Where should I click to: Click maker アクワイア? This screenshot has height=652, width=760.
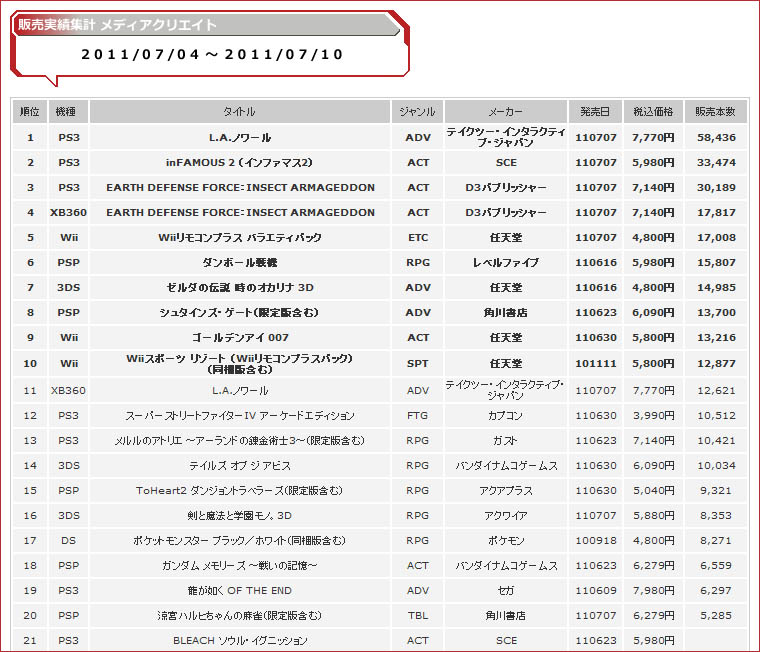coord(506,516)
